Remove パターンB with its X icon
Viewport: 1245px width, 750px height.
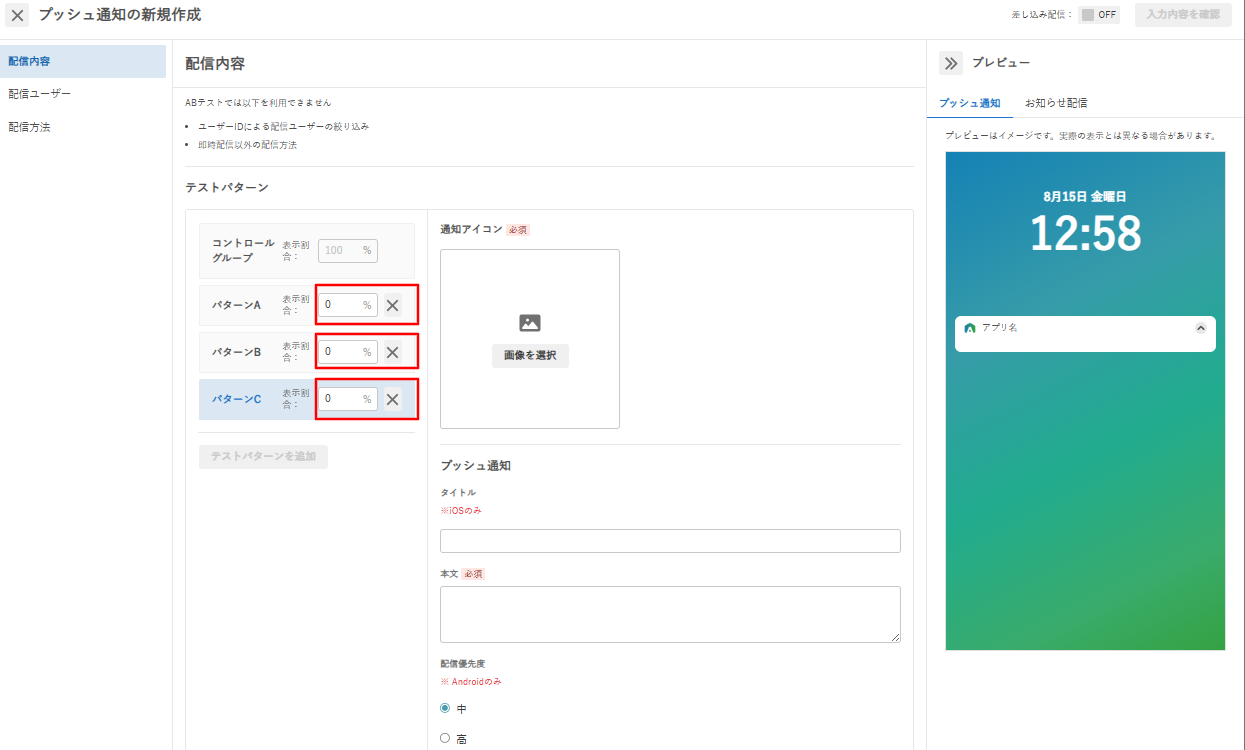pos(393,352)
